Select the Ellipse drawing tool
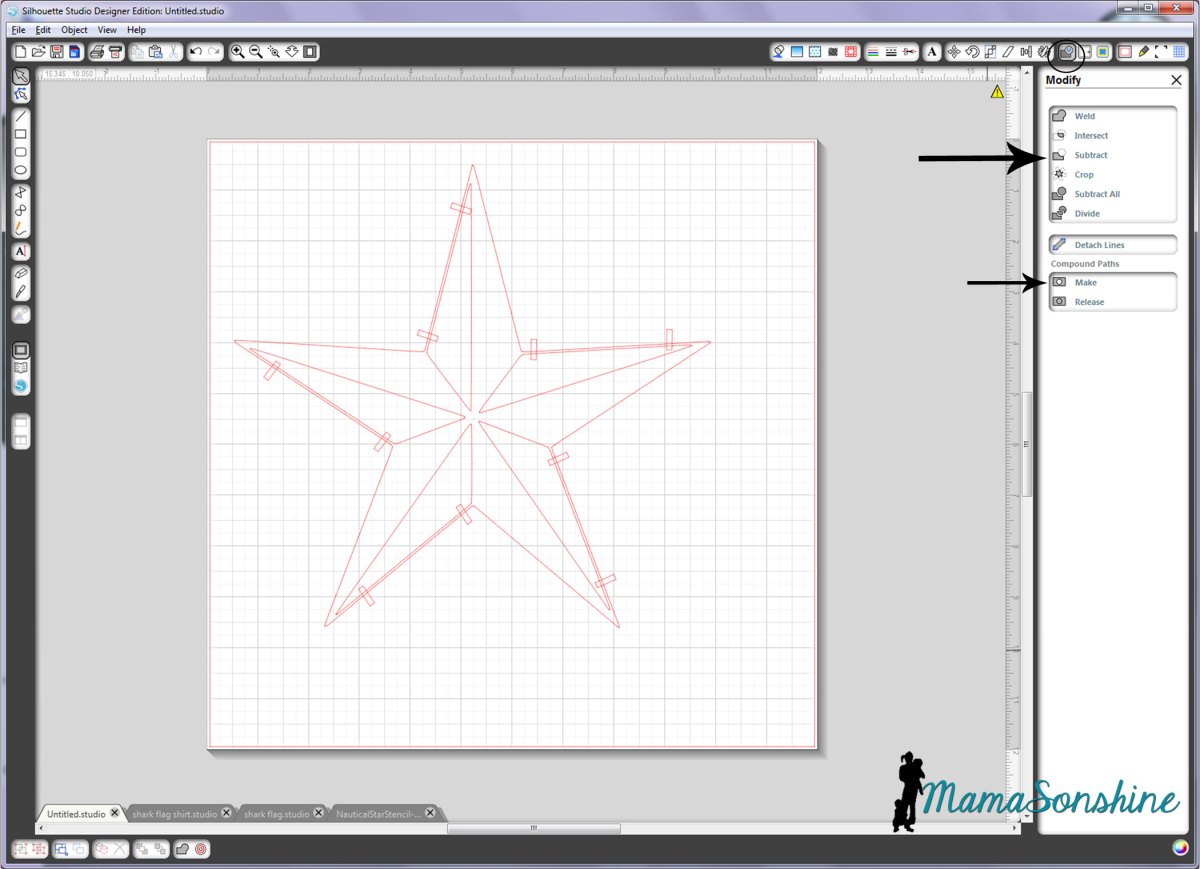 20,171
